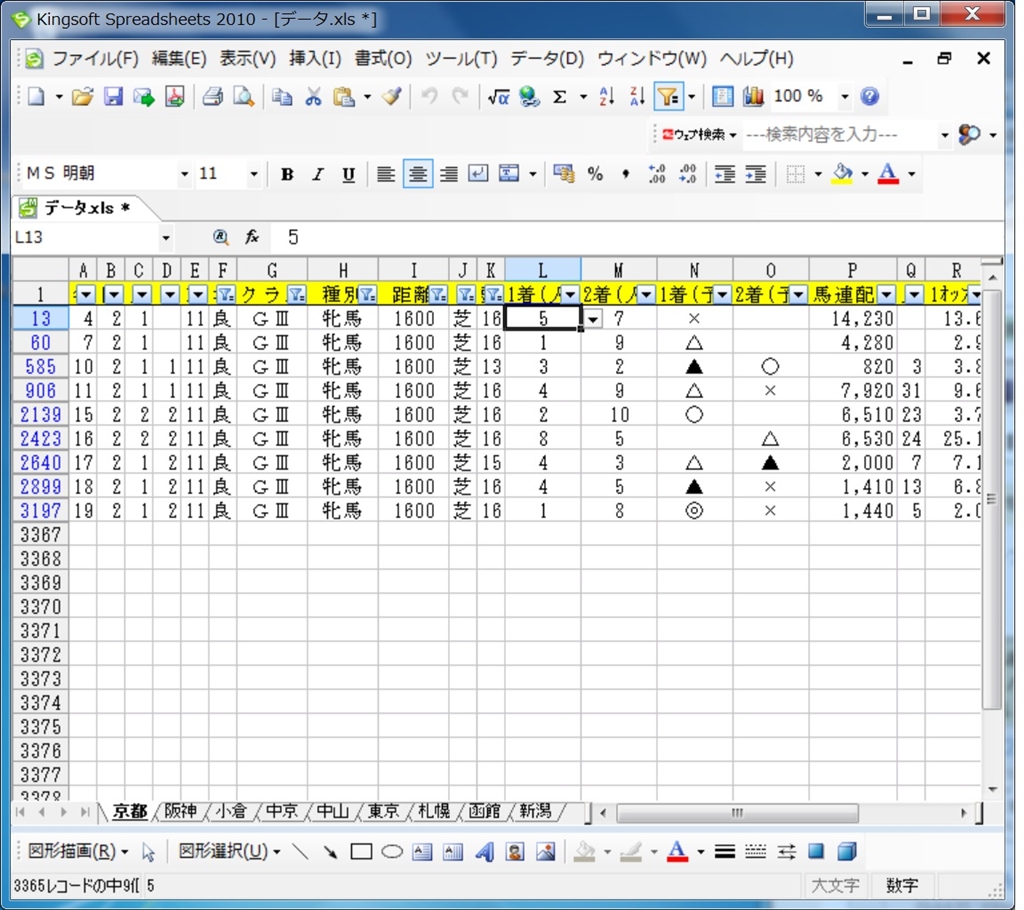The height and width of the screenshot is (910, 1024).
Task: Open filter dropdown on 馬連配 column
Action: 886,295
